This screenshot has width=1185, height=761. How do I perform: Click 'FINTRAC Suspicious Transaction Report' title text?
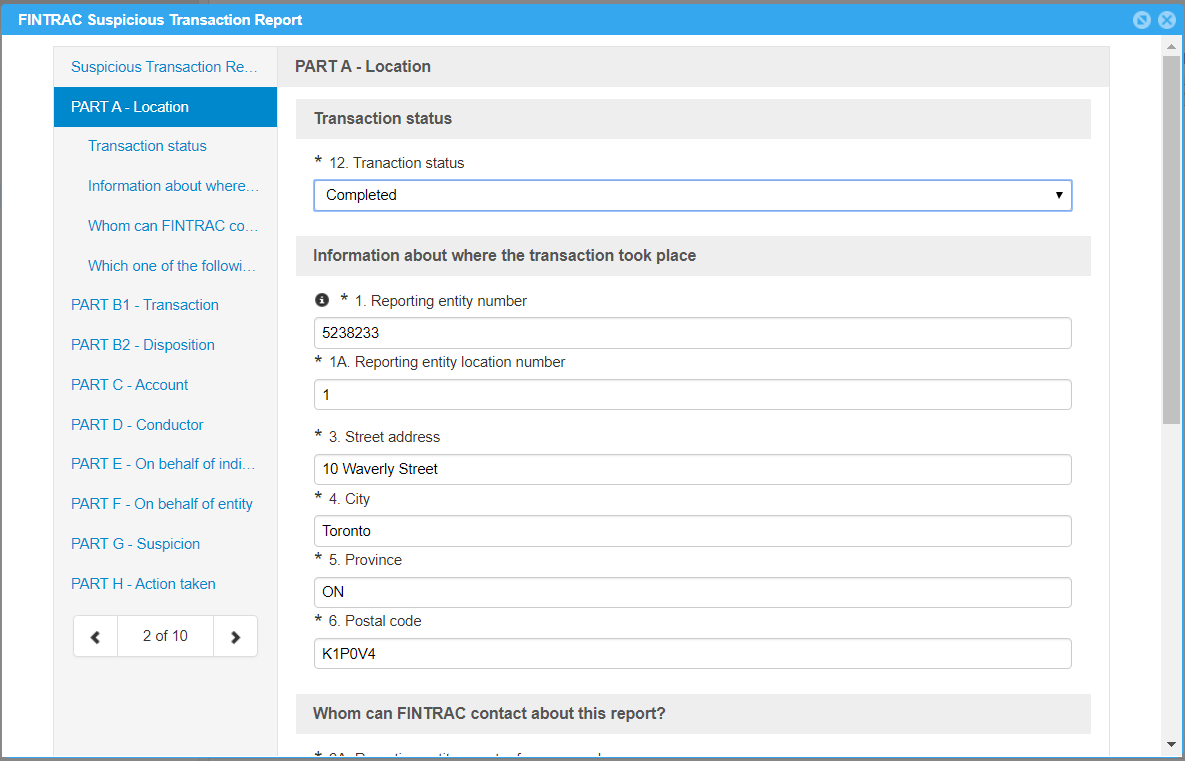pyautogui.click(x=160, y=20)
